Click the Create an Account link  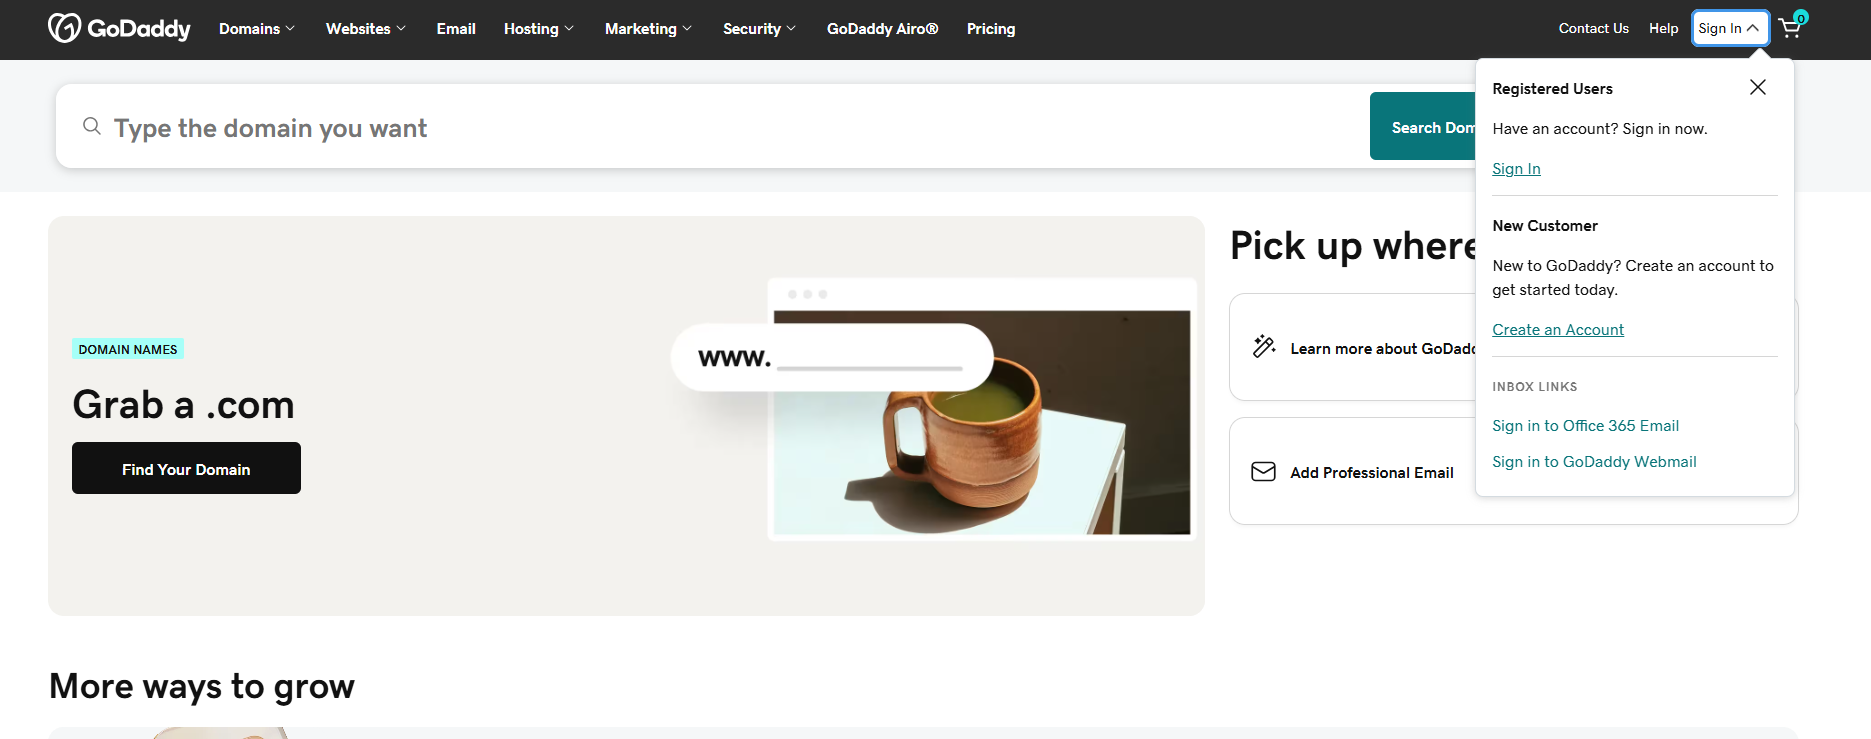point(1557,330)
